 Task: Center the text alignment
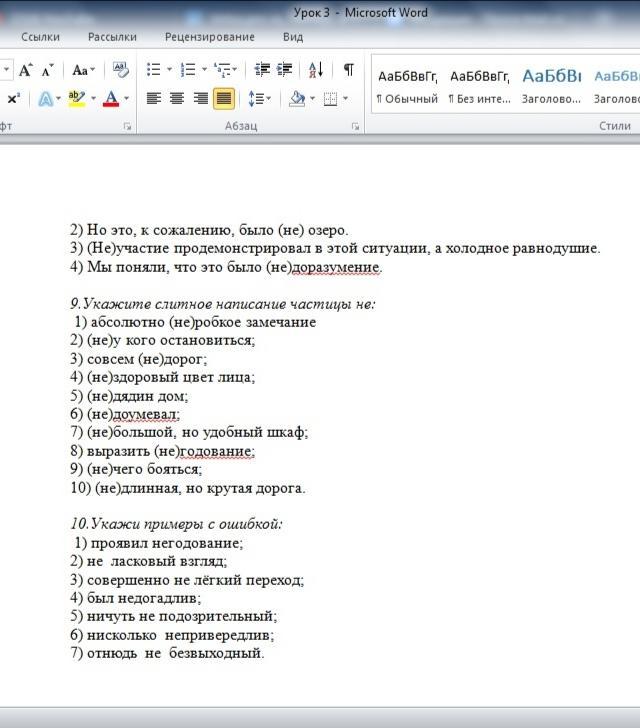tap(177, 98)
